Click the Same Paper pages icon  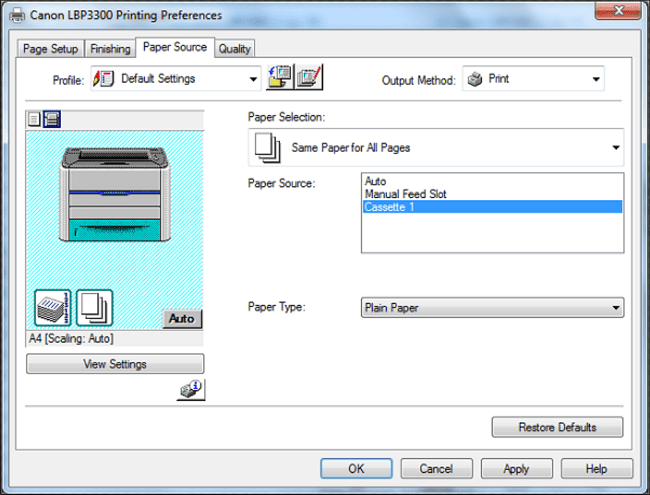tap(267, 148)
